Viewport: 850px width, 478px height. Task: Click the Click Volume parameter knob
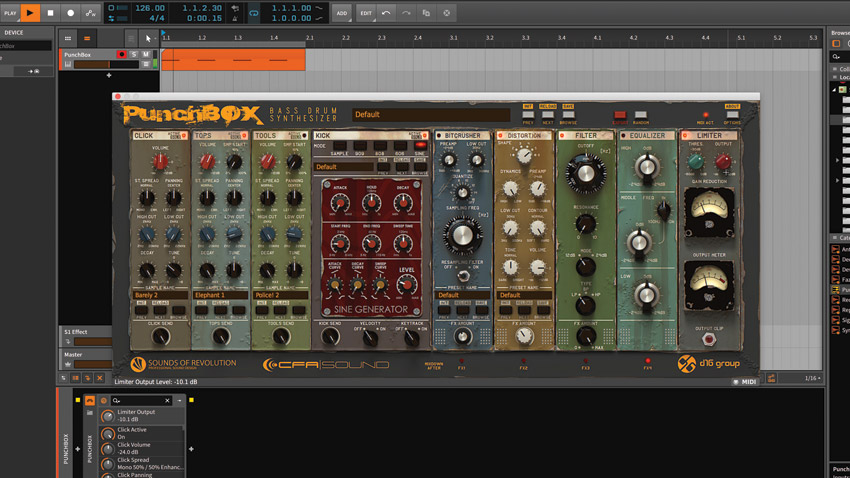[x=108, y=449]
